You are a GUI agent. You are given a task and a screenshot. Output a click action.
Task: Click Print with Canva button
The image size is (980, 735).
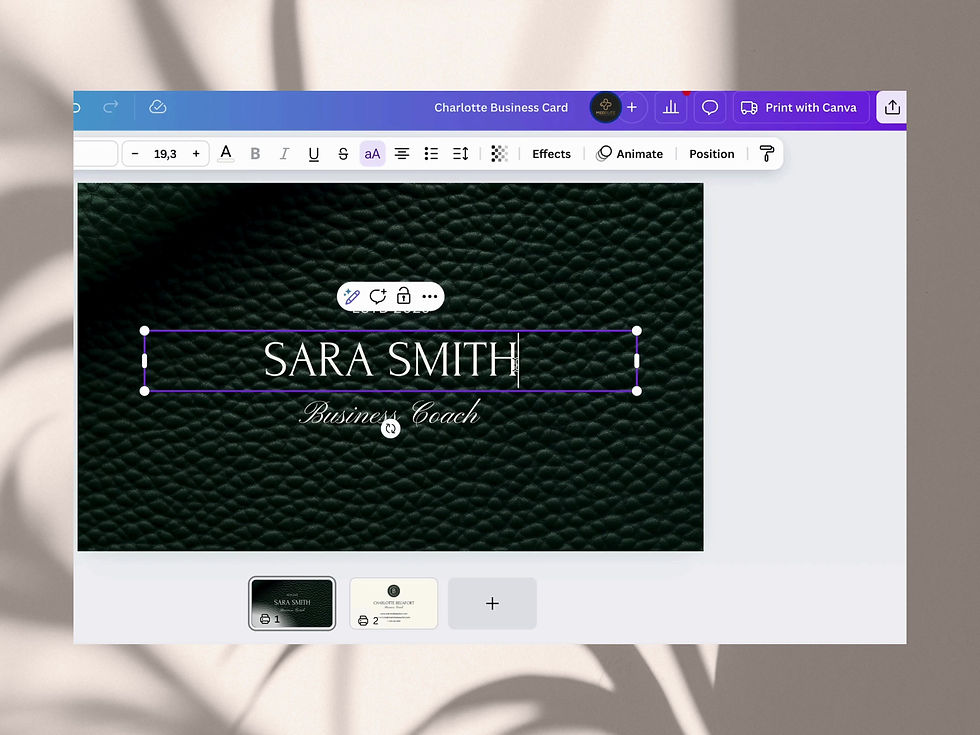pyautogui.click(x=800, y=108)
